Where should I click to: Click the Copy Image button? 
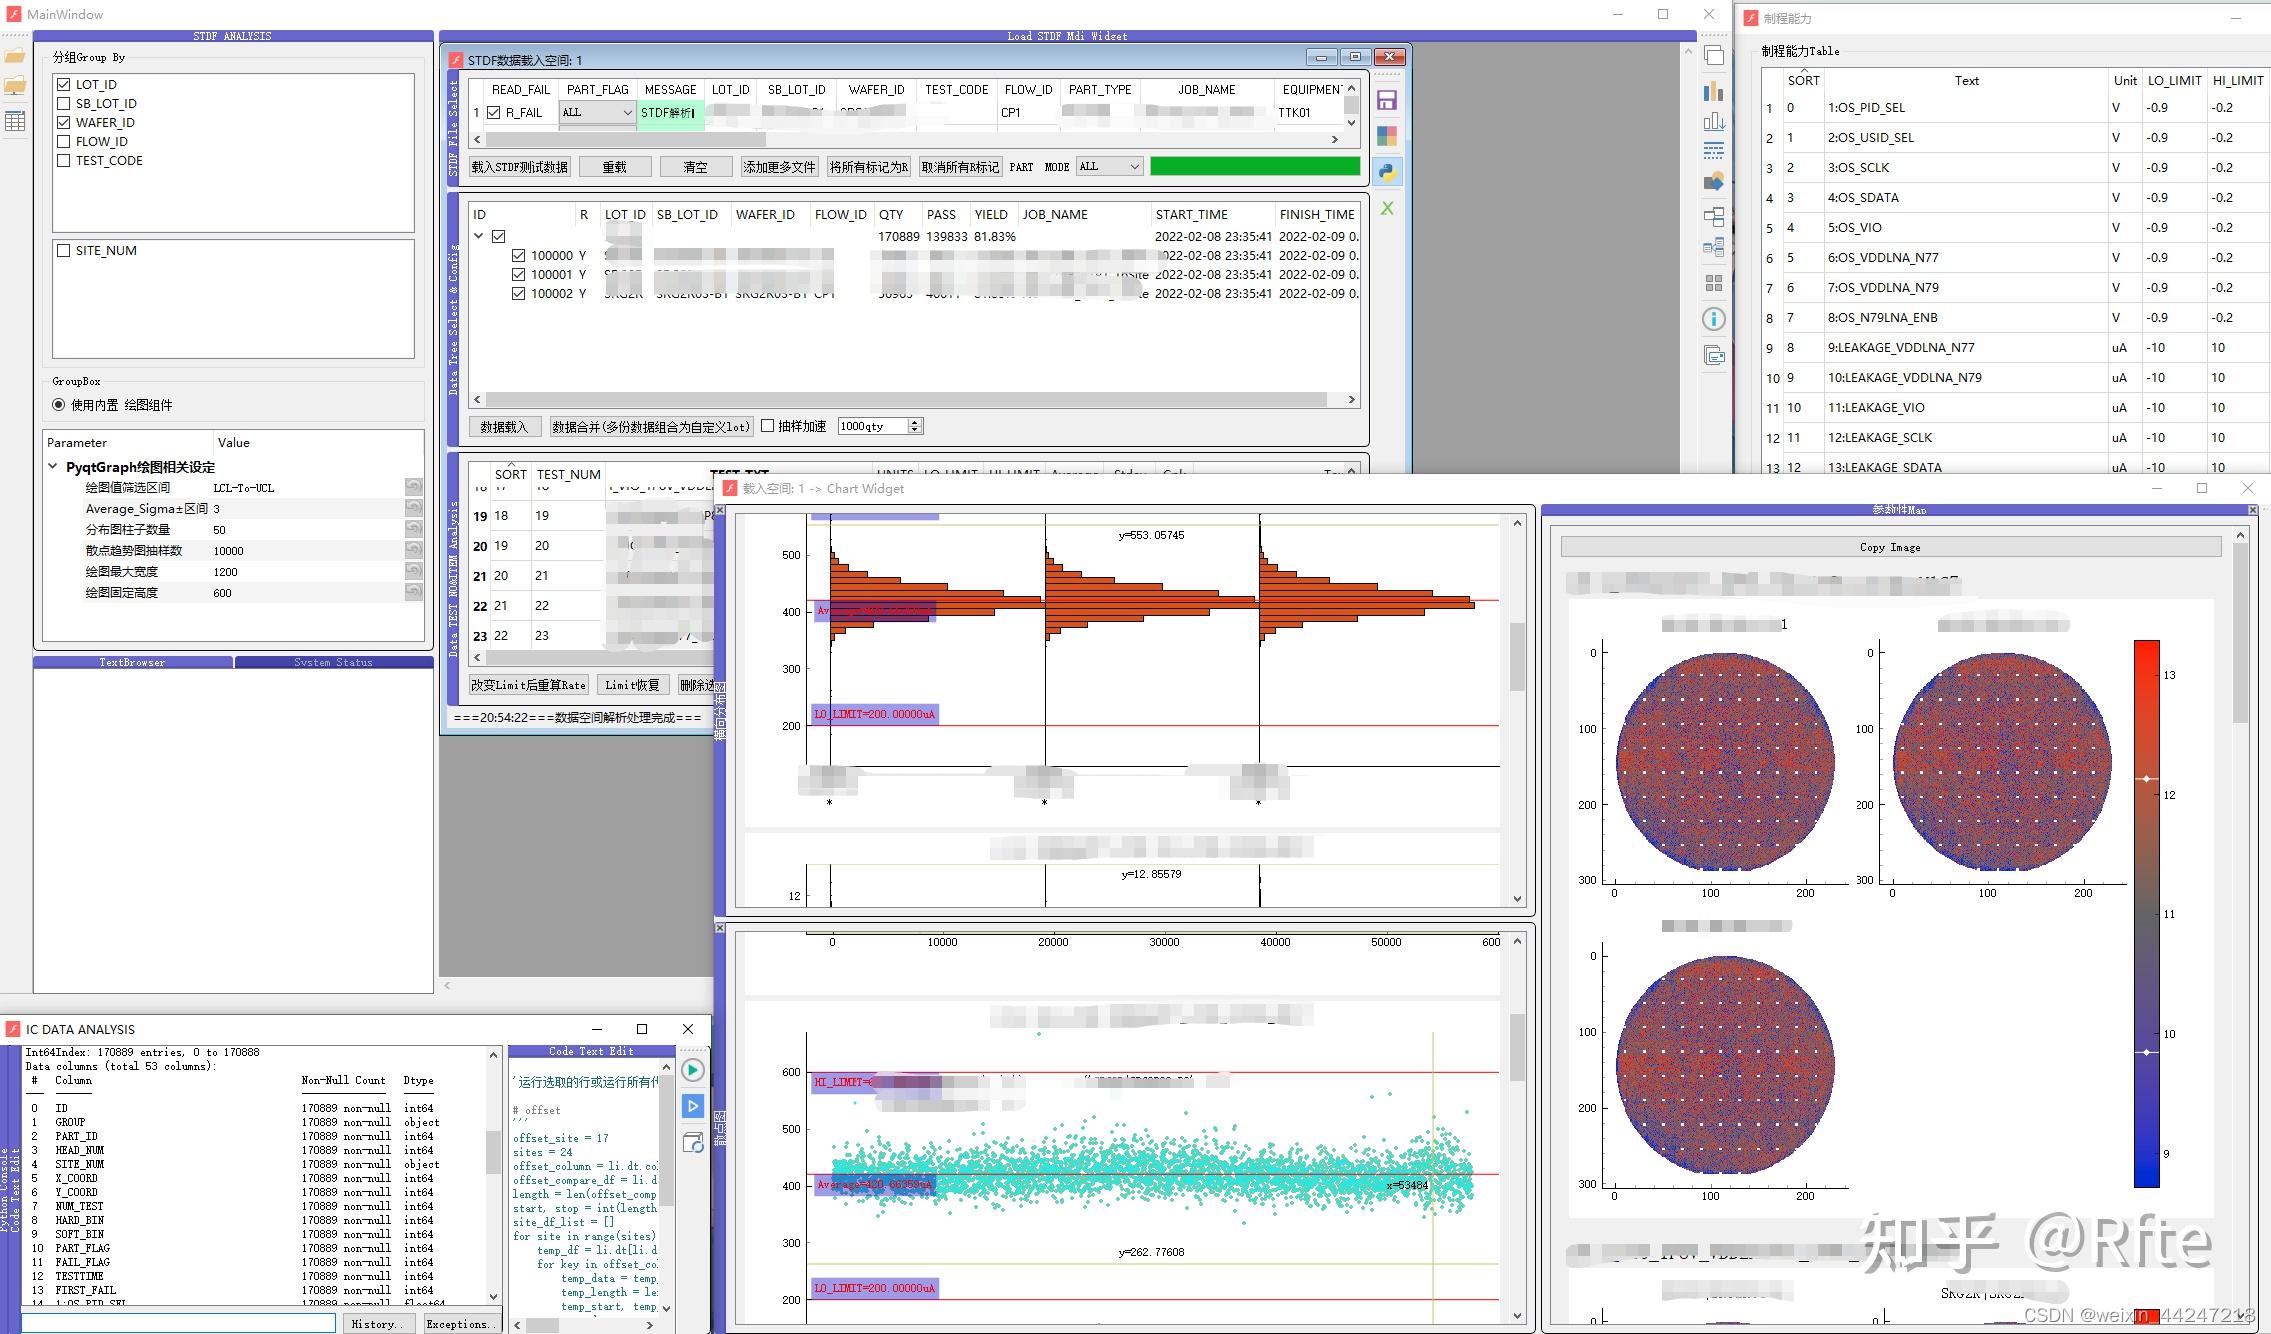1889,547
